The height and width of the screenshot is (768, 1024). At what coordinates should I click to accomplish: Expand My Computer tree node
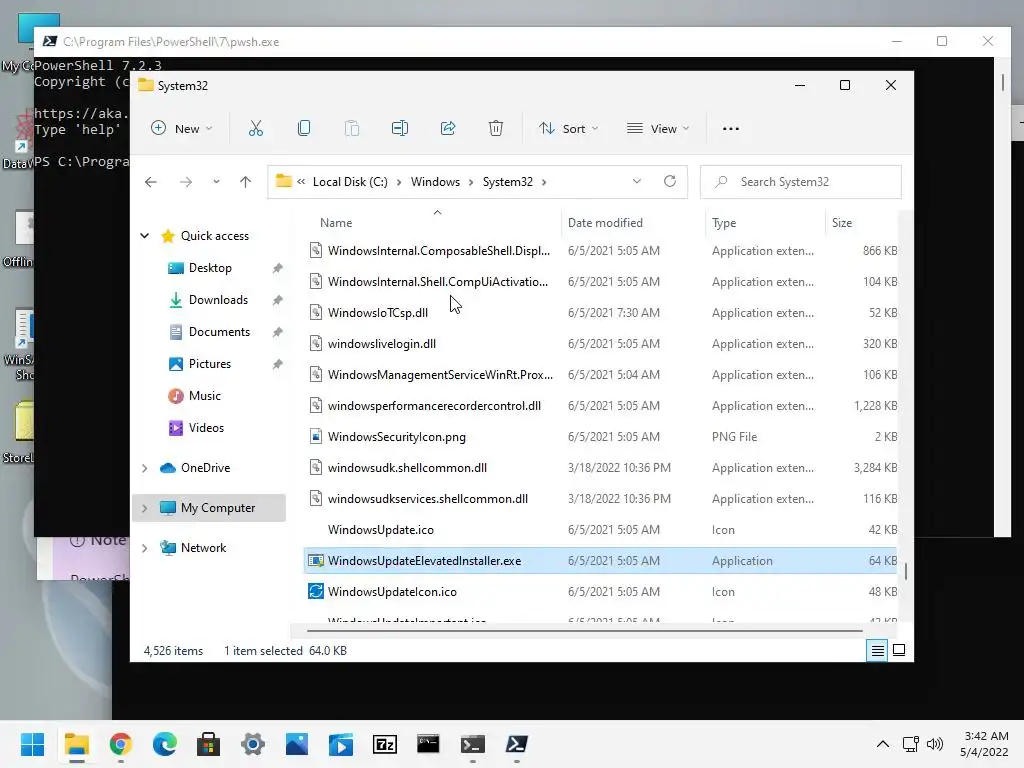click(x=145, y=508)
